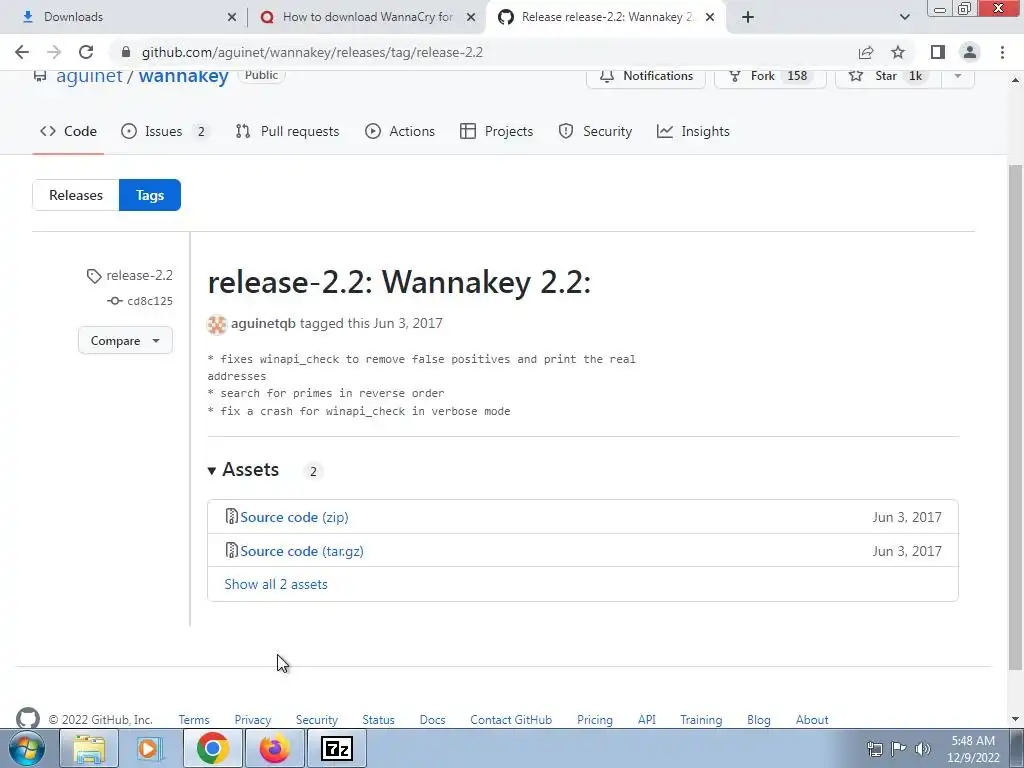Click the aguinetqb avatar image

tap(217, 324)
